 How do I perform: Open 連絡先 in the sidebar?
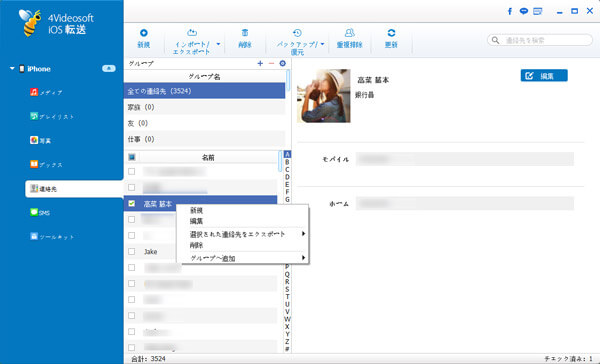coord(74,189)
